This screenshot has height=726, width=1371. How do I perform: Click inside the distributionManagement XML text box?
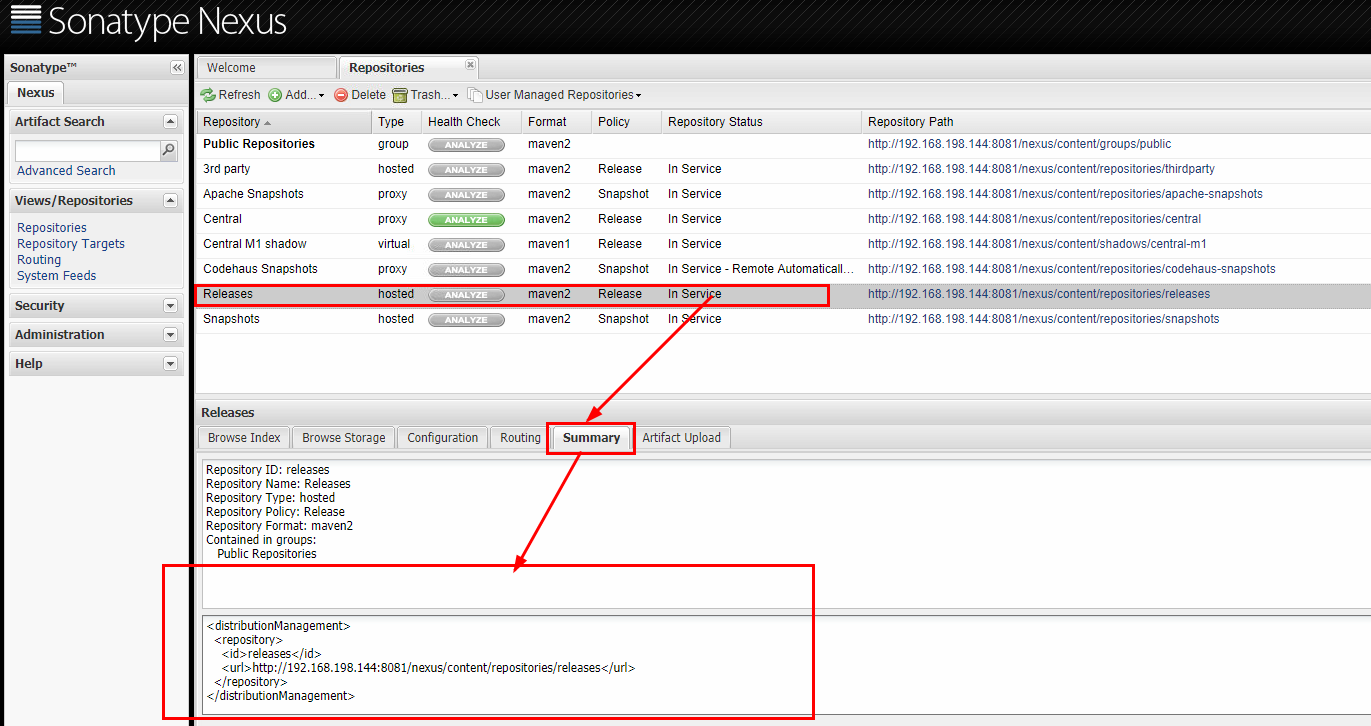point(786,664)
